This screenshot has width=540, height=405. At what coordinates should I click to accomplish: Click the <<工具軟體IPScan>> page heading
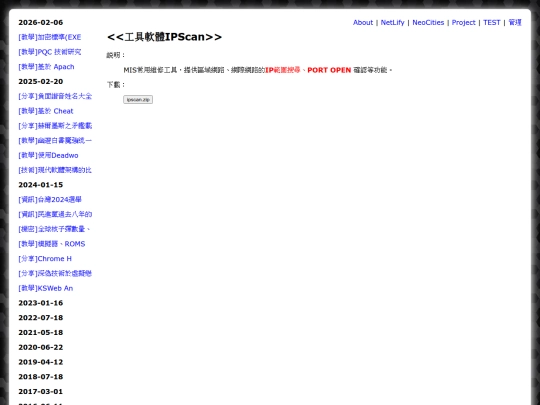click(164, 37)
